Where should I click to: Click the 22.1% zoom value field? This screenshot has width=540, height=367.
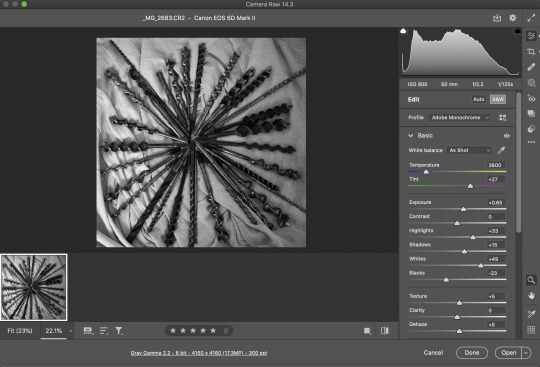(x=54, y=331)
